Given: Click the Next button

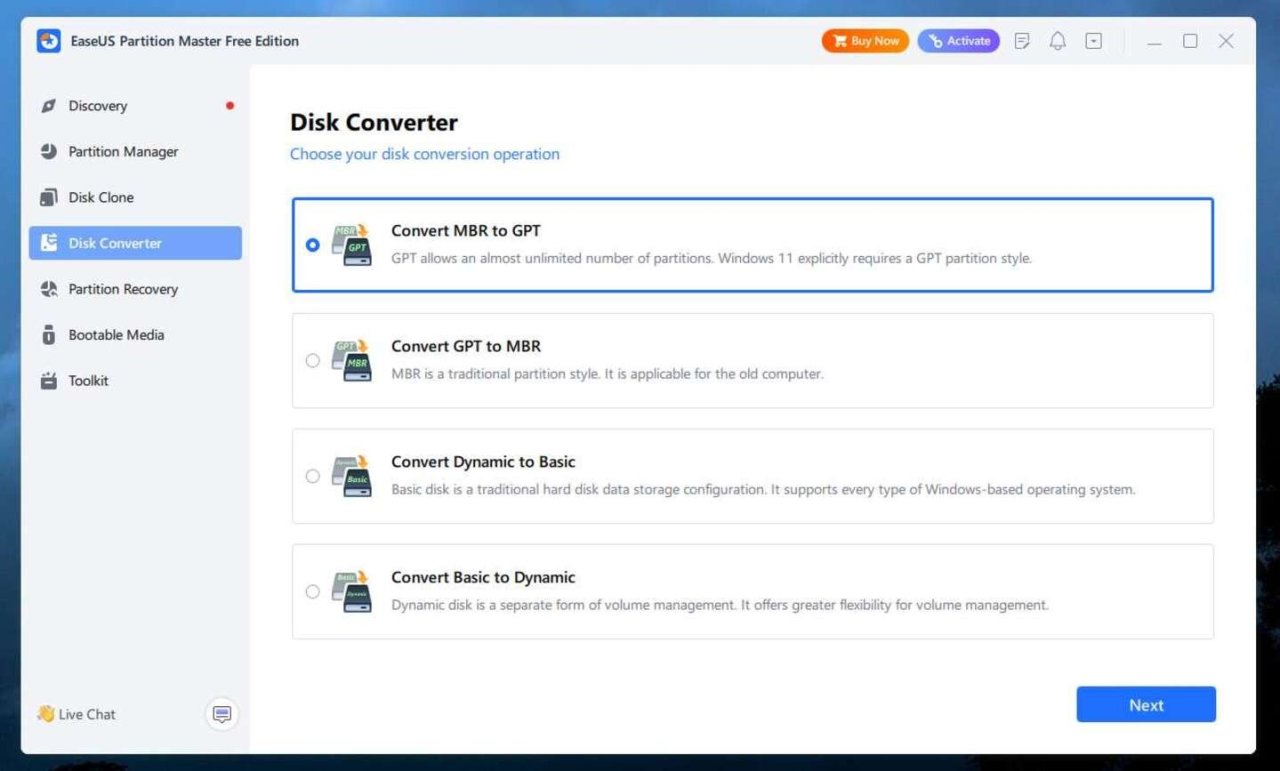Looking at the screenshot, I should pos(1145,705).
